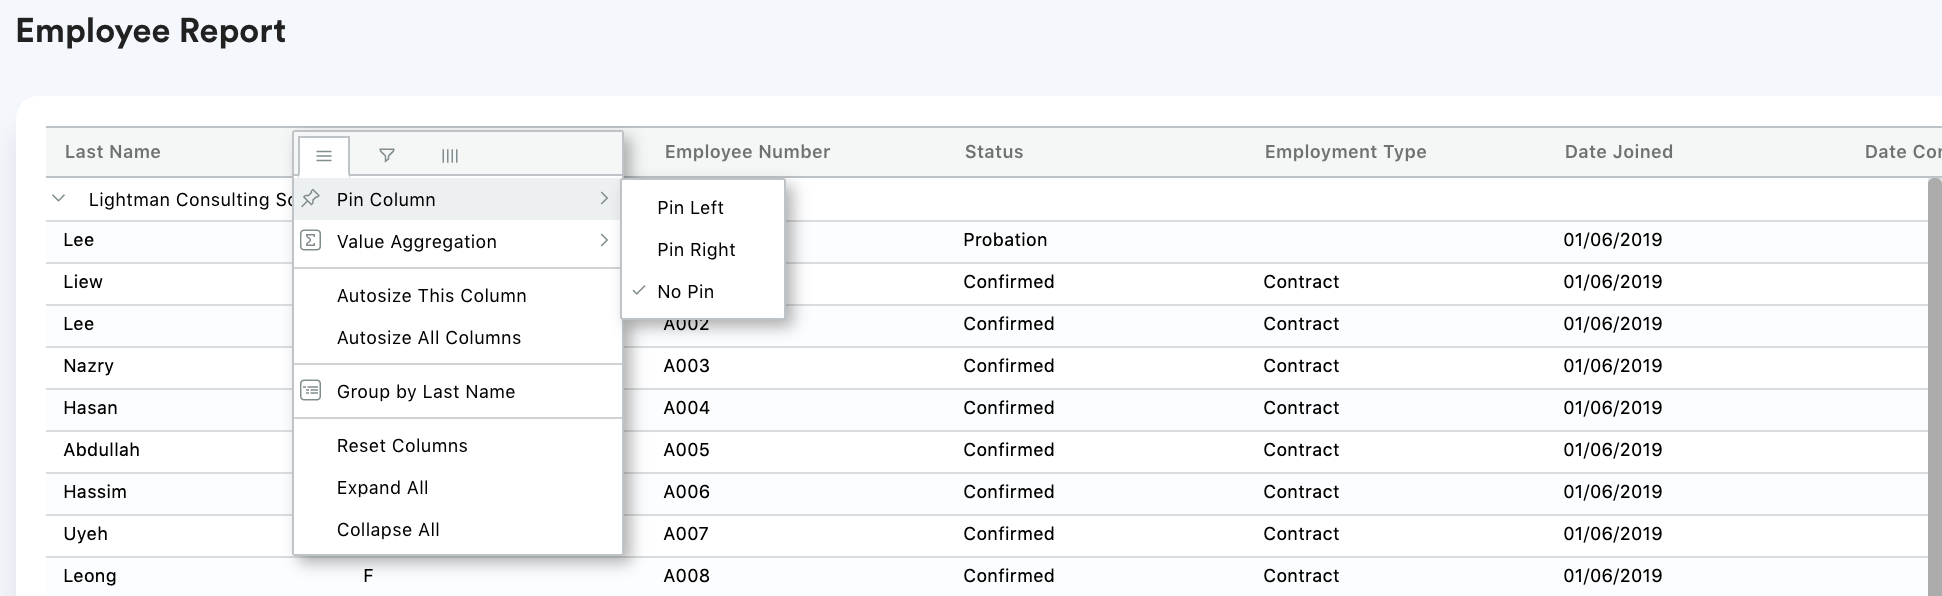The image size is (1942, 596).
Task: Click the Status column header
Action: pos(994,152)
